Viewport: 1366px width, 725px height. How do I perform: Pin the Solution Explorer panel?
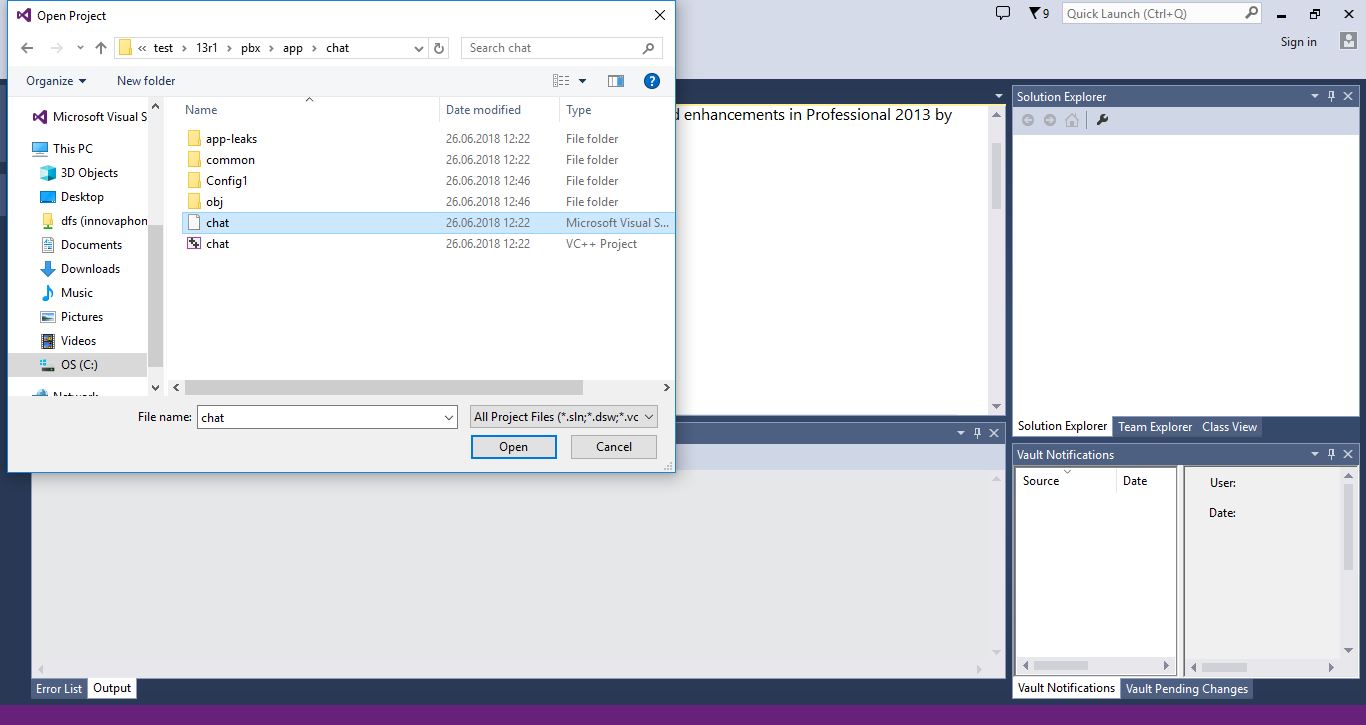(1331, 96)
